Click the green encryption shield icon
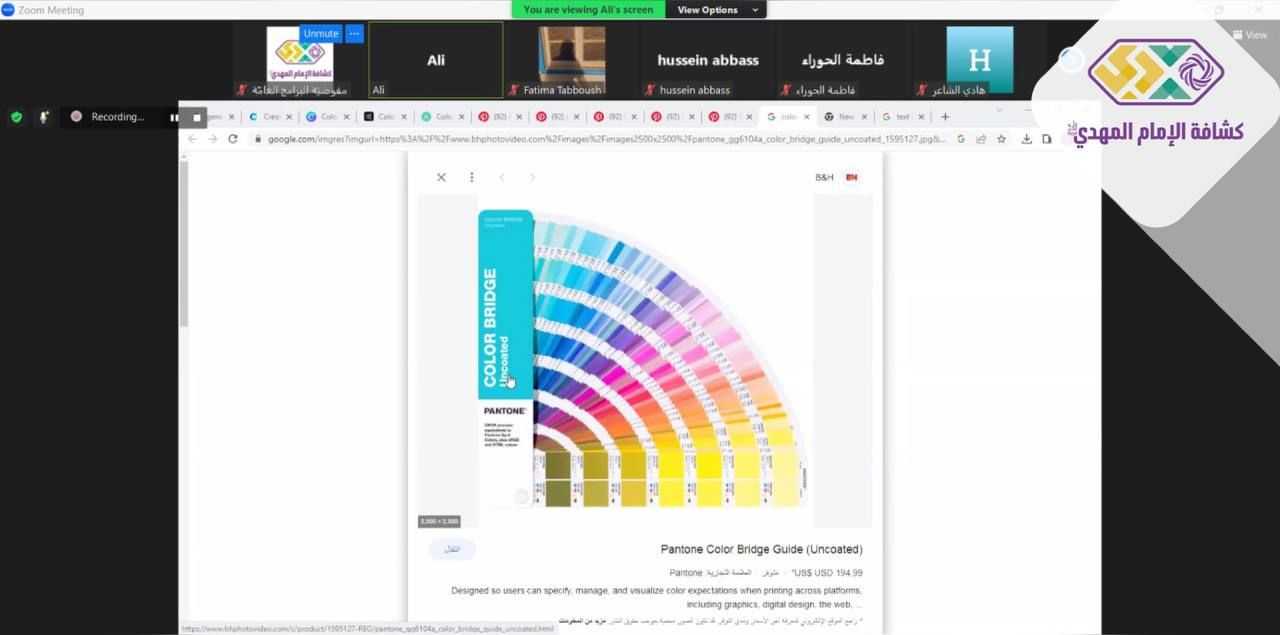This screenshot has height=635, width=1280. pos(16,117)
